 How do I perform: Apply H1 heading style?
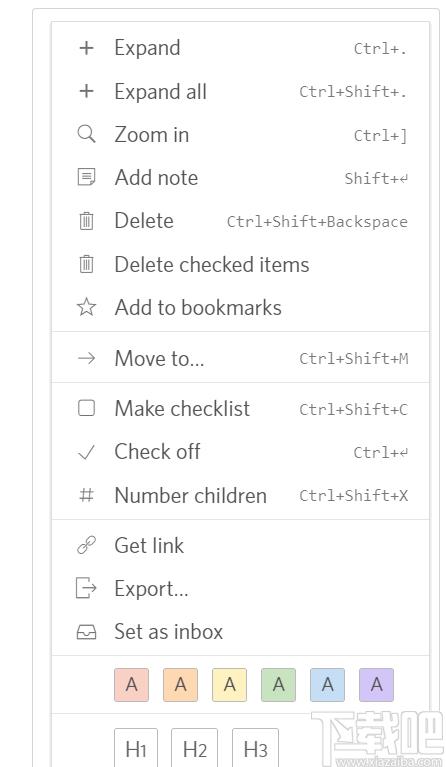click(x=136, y=748)
